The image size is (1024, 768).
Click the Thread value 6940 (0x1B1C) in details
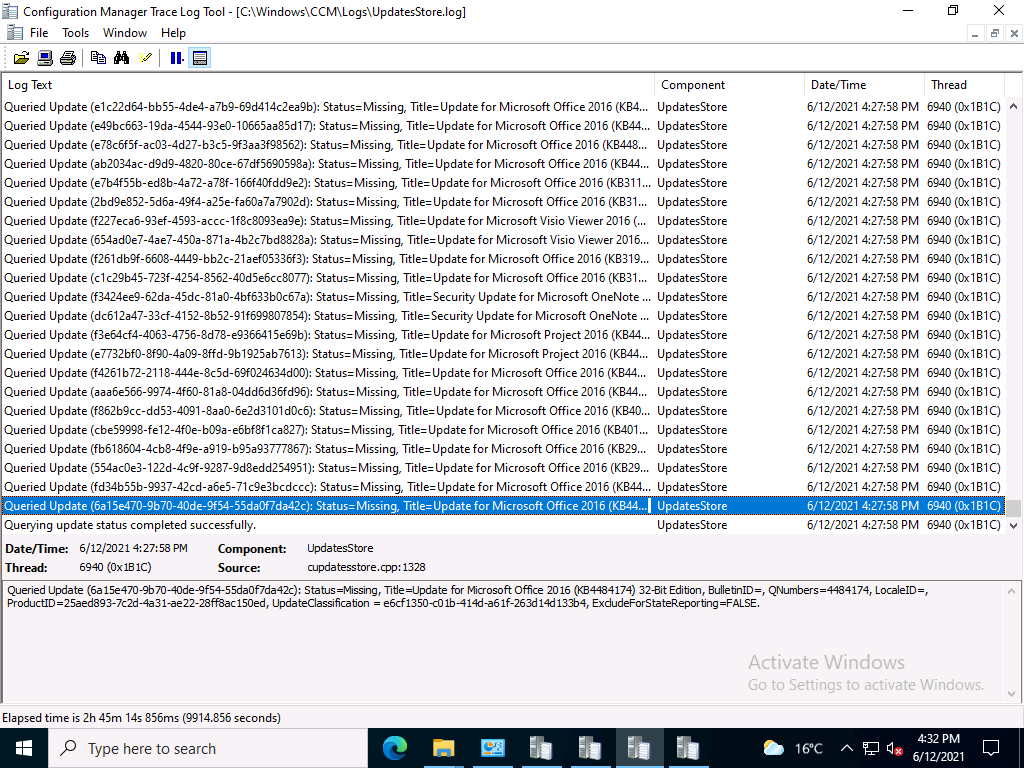pyautogui.click(x=115, y=568)
